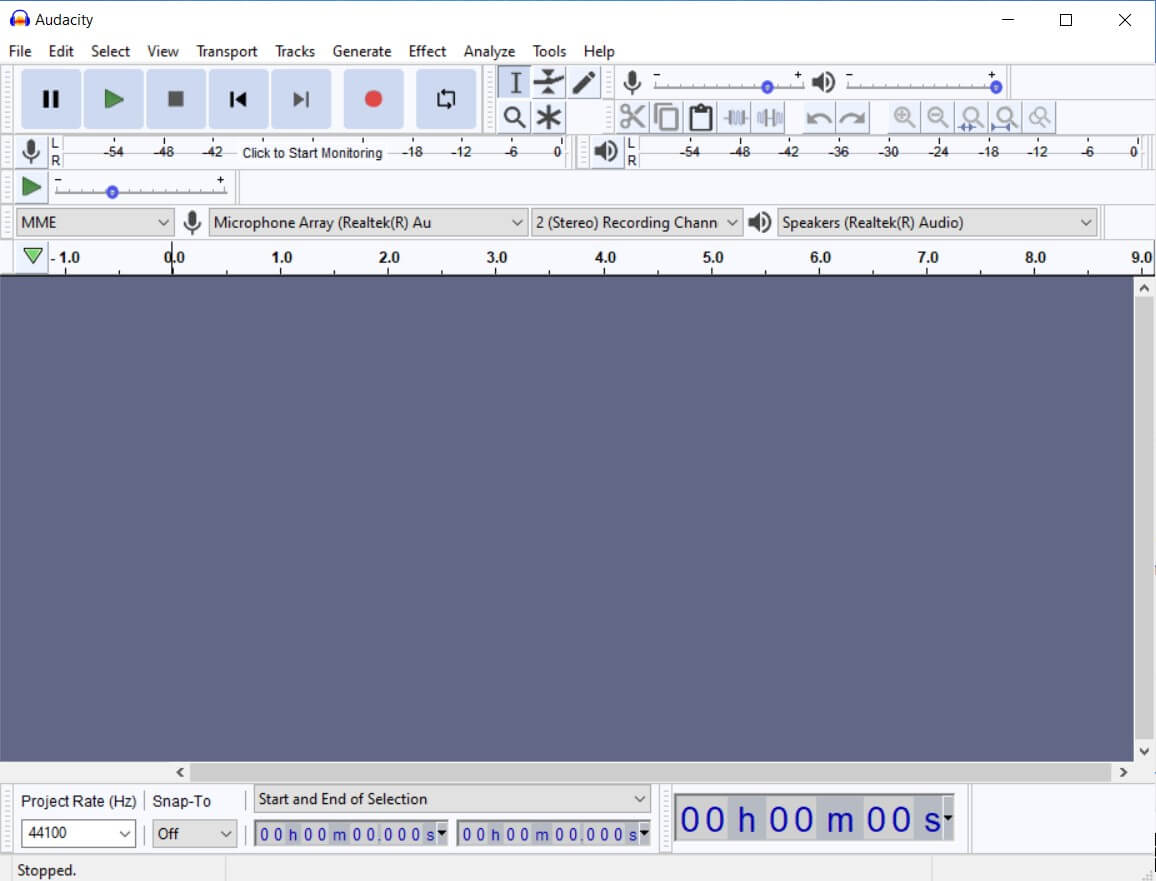Choose the Zoom magnifier tool
Image resolution: width=1156 pixels, height=881 pixels.
[514, 117]
